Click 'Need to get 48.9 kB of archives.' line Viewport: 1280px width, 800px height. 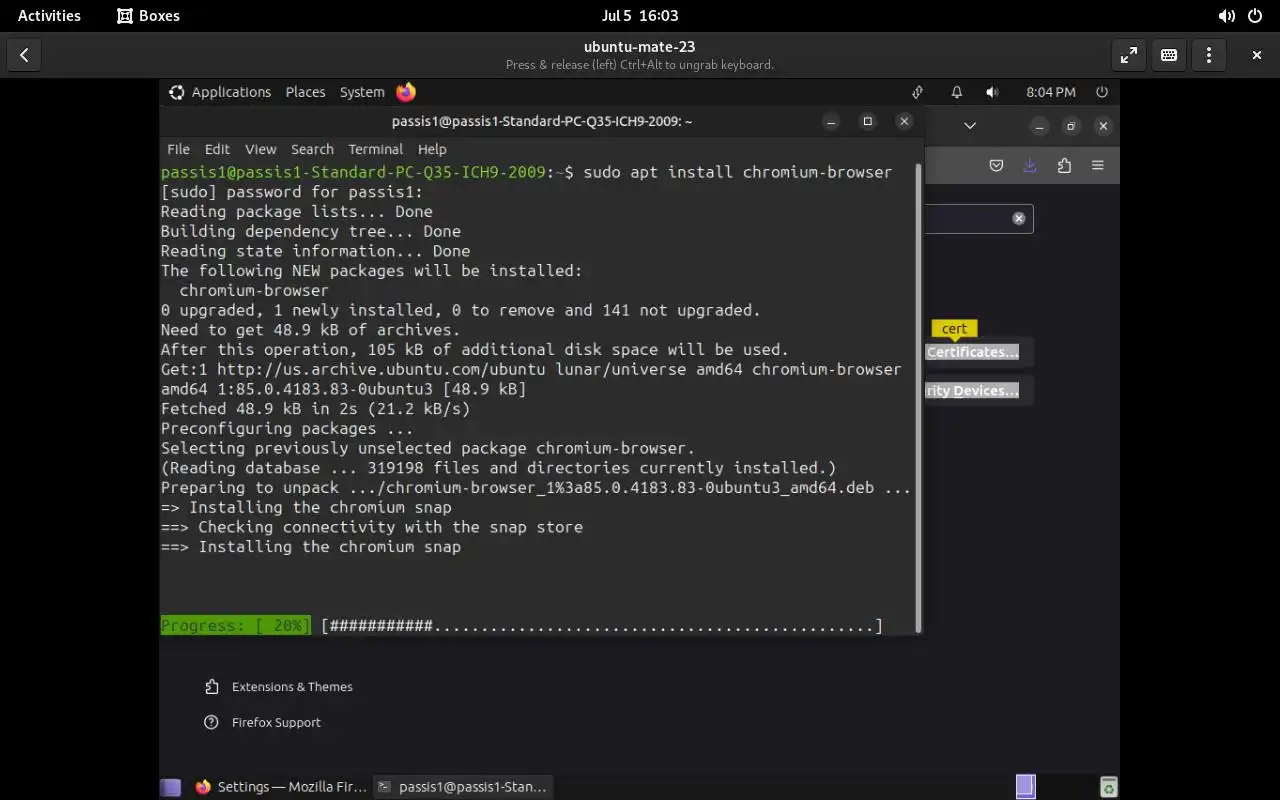[310, 329]
